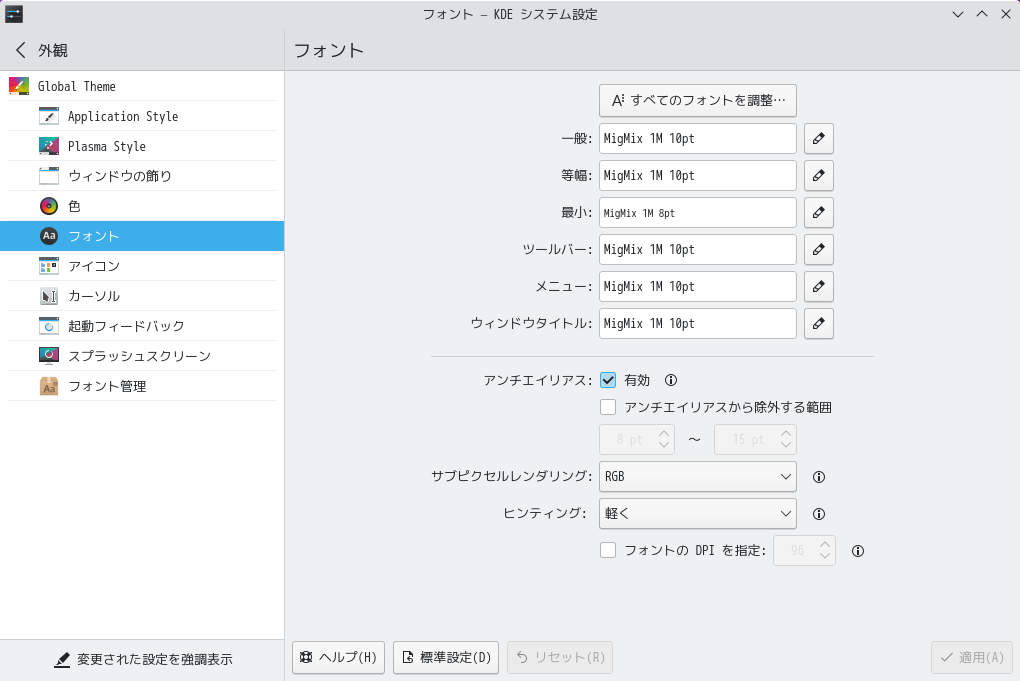This screenshot has width=1020, height=681.
Task: Open the サブピクセルレンダリング RGB dropdown
Action: click(x=697, y=477)
